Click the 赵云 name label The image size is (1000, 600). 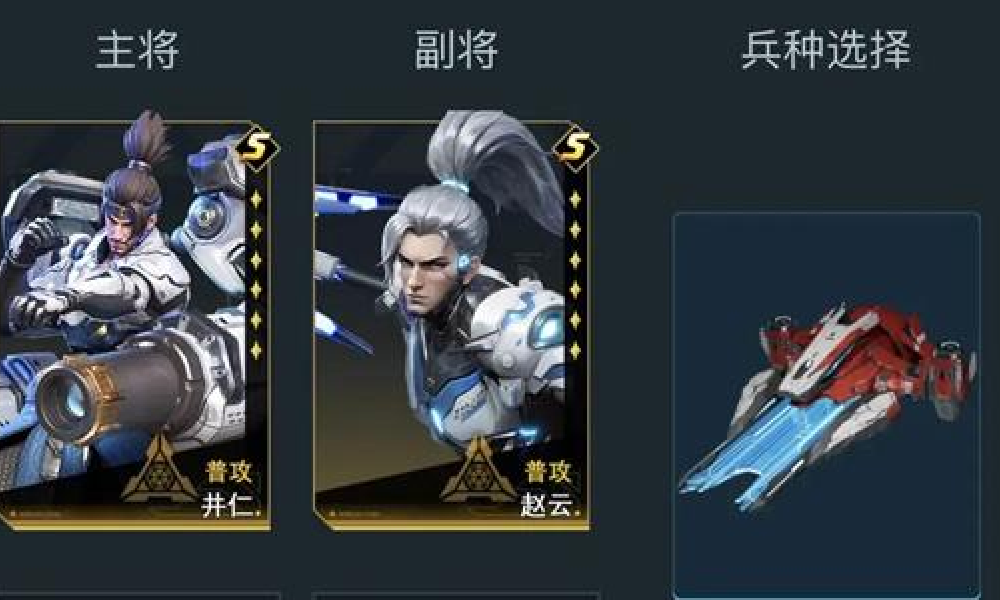tap(550, 506)
